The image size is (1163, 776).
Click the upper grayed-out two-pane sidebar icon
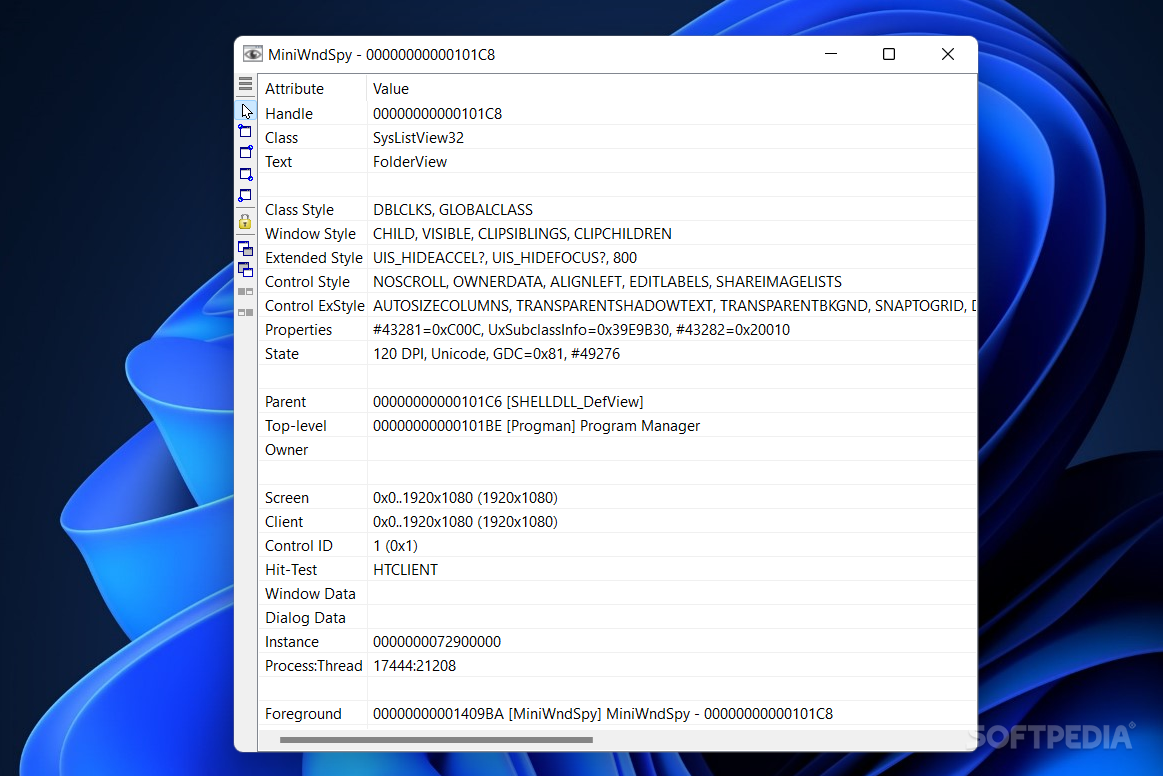[x=246, y=292]
